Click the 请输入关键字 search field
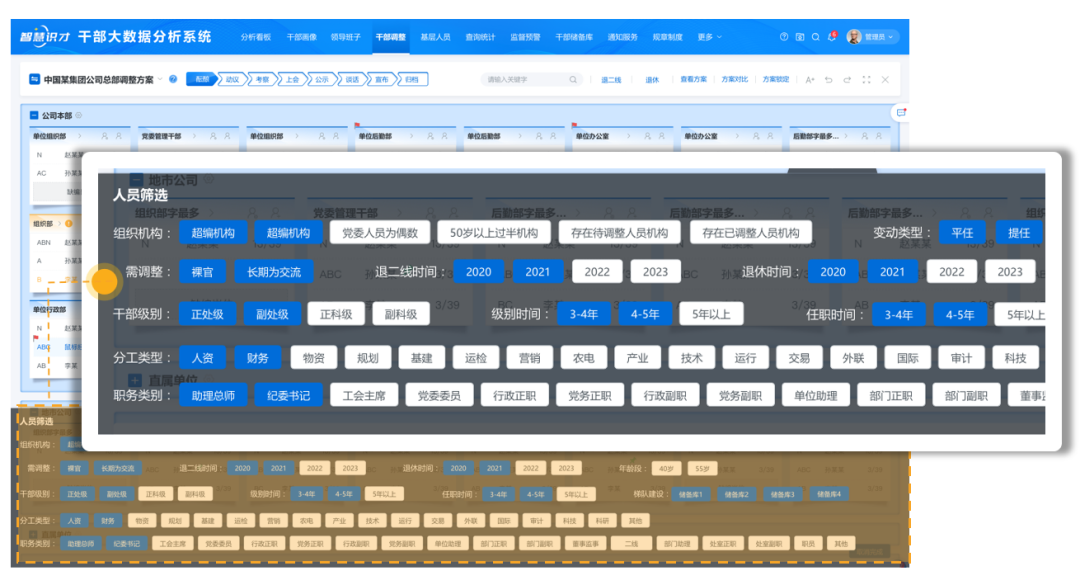 tap(524, 80)
